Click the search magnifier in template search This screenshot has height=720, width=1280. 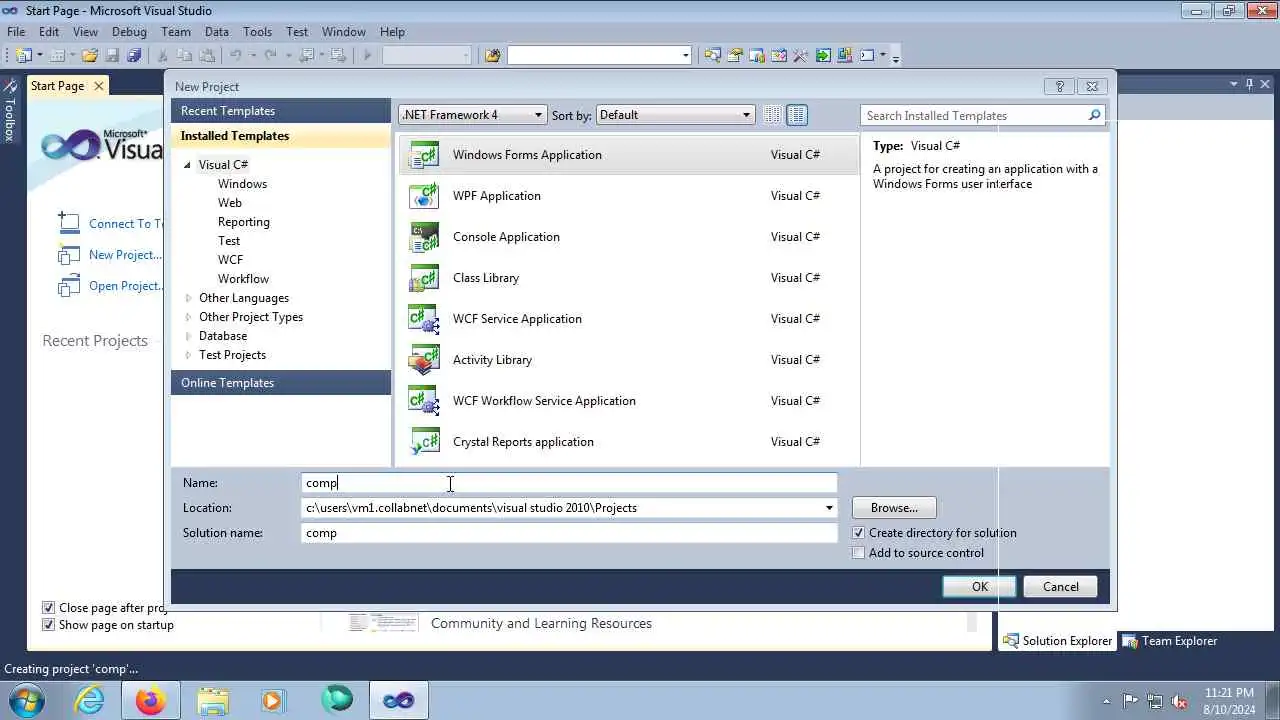1094,116
